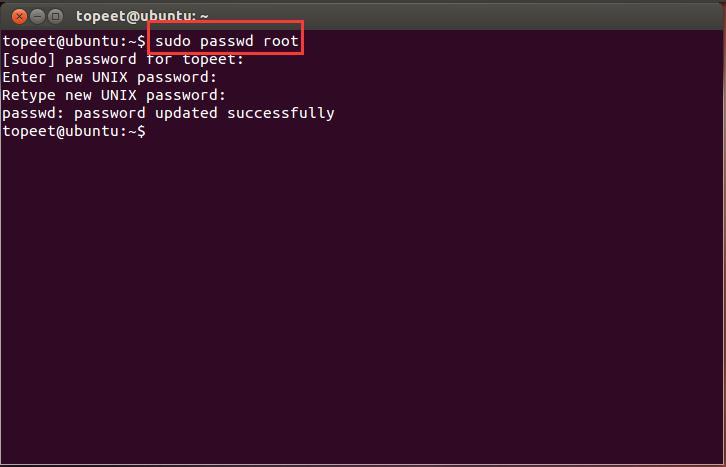Click the word 'sudo' in the command
This screenshot has width=726, height=467.
pos(172,41)
